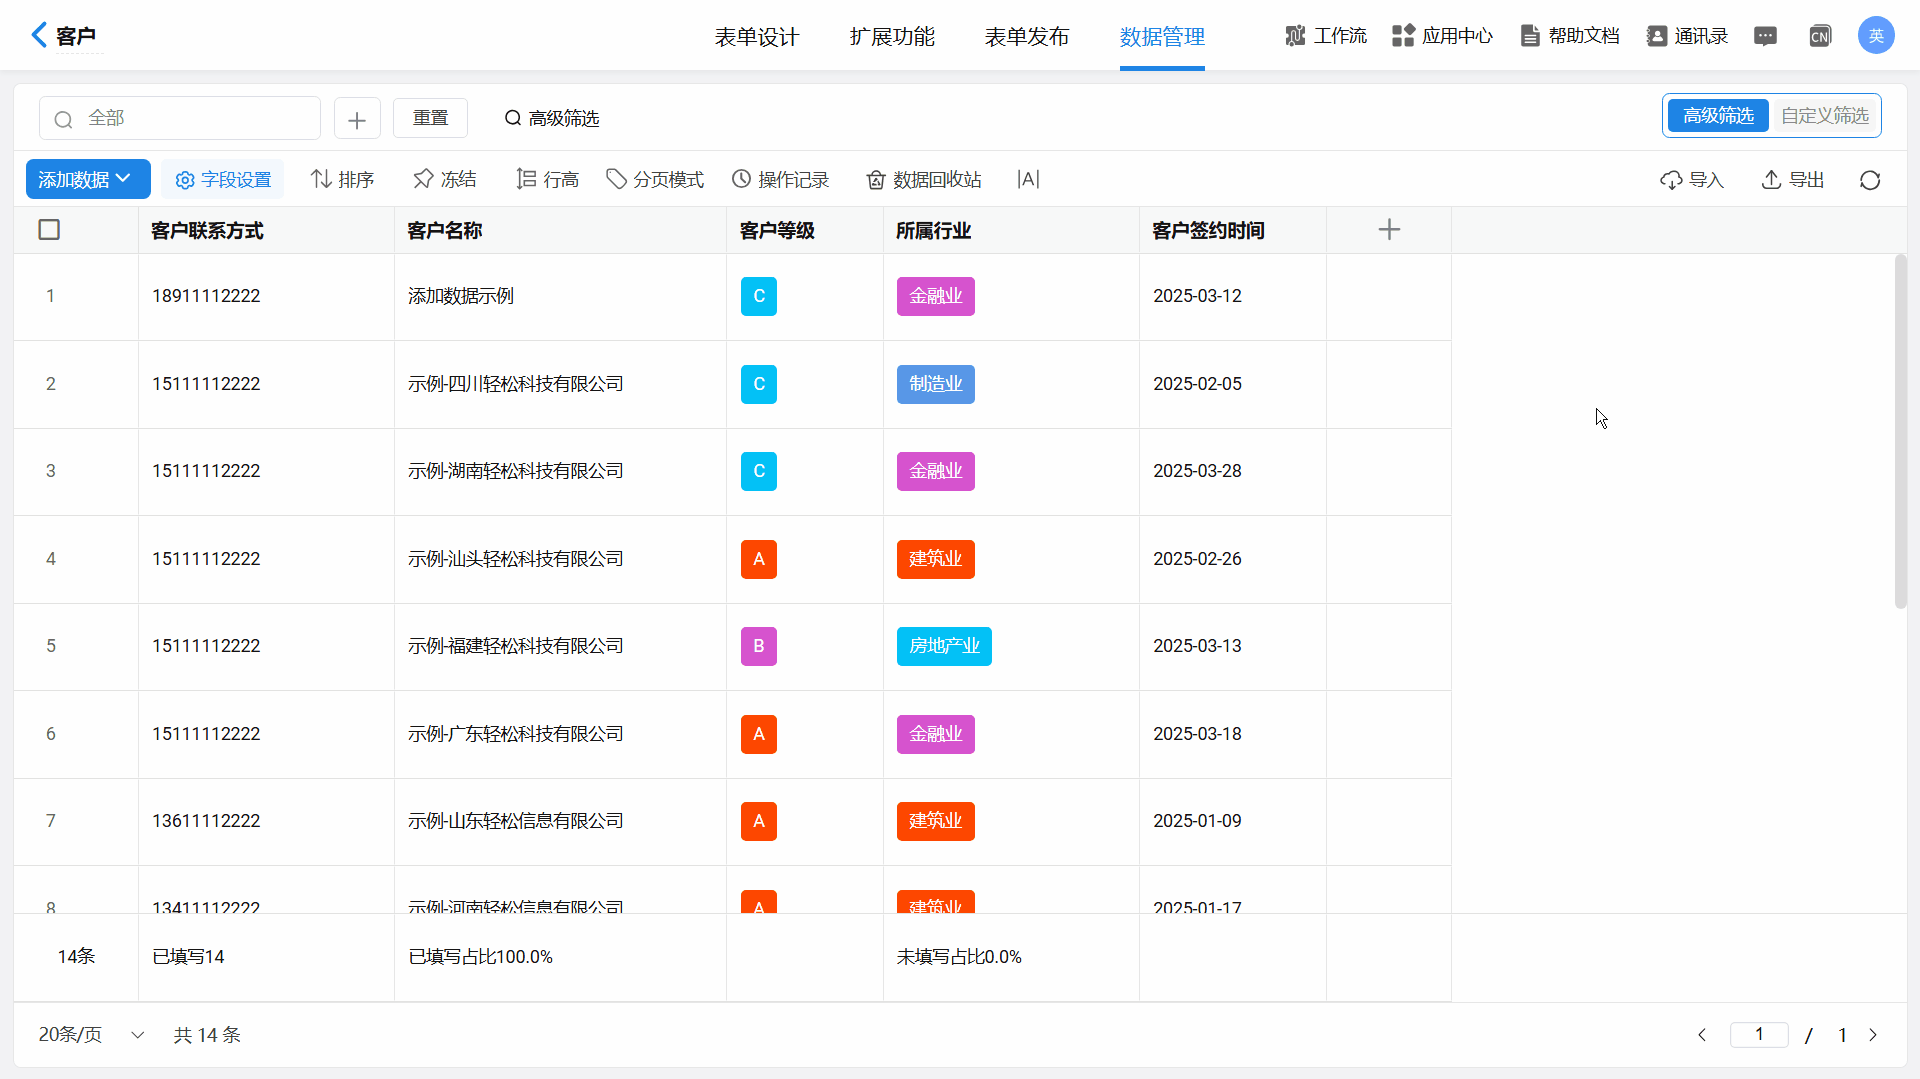Click the 导入 import cloud icon
This screenshot has width=1920, height=1079.
(x=1671, y=180)
